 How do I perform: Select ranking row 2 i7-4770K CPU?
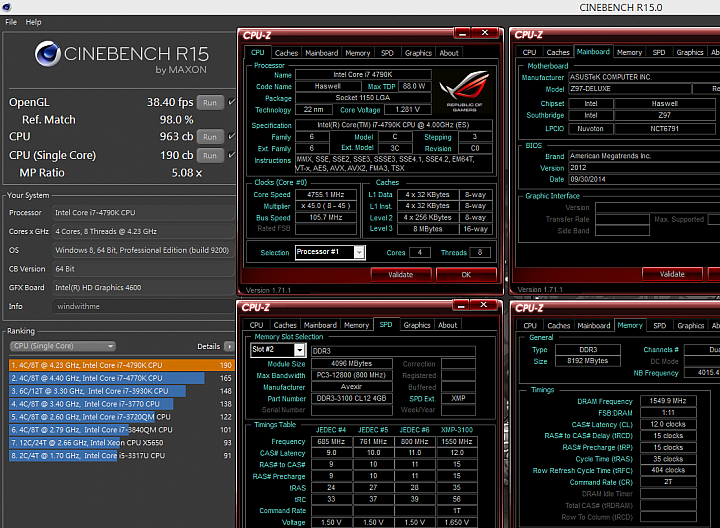(122, 378)
